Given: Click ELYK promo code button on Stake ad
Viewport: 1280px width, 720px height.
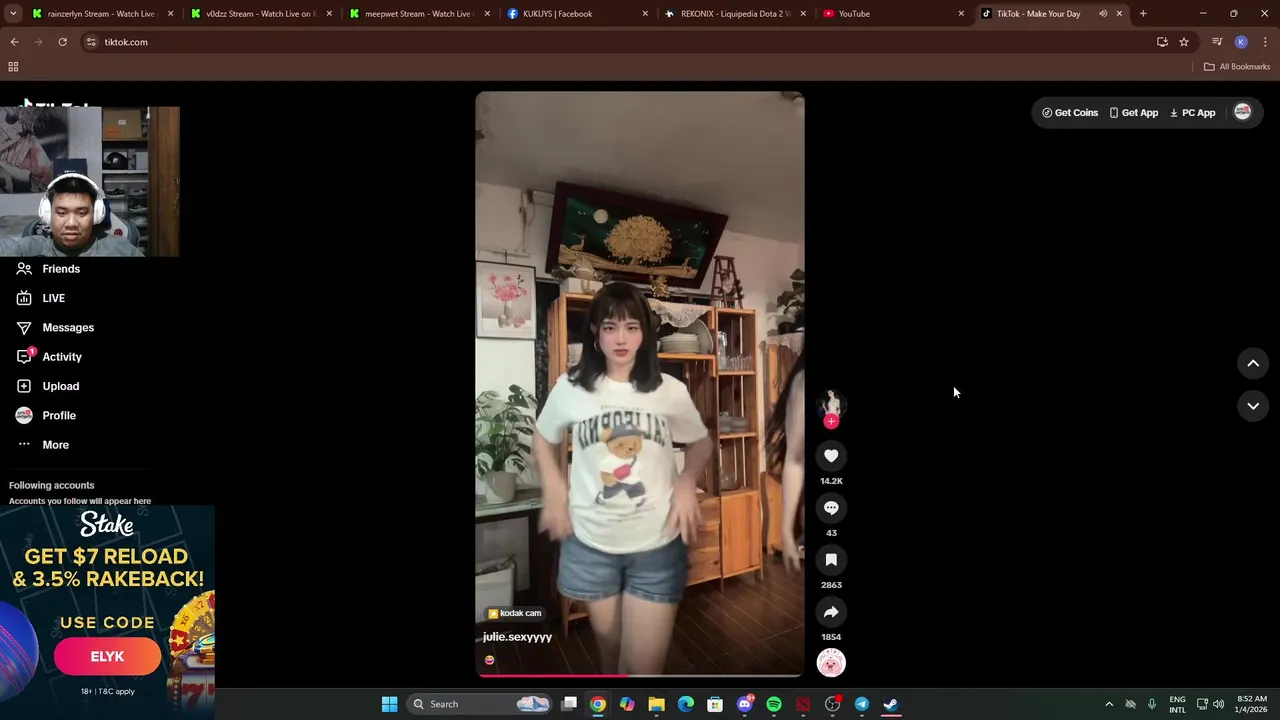Looking at the screenshot, I should [x=107, y=657].
